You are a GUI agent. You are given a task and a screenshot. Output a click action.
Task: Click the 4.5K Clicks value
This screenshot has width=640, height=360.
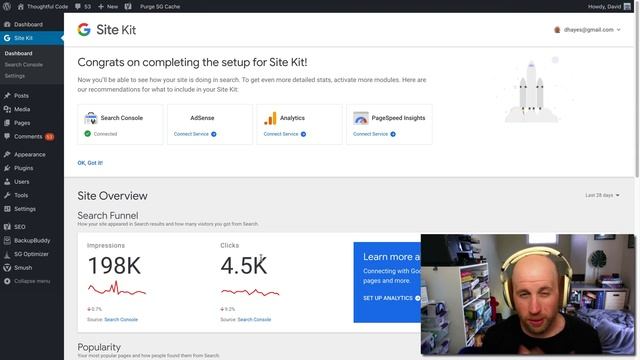(x=244, y=266)
